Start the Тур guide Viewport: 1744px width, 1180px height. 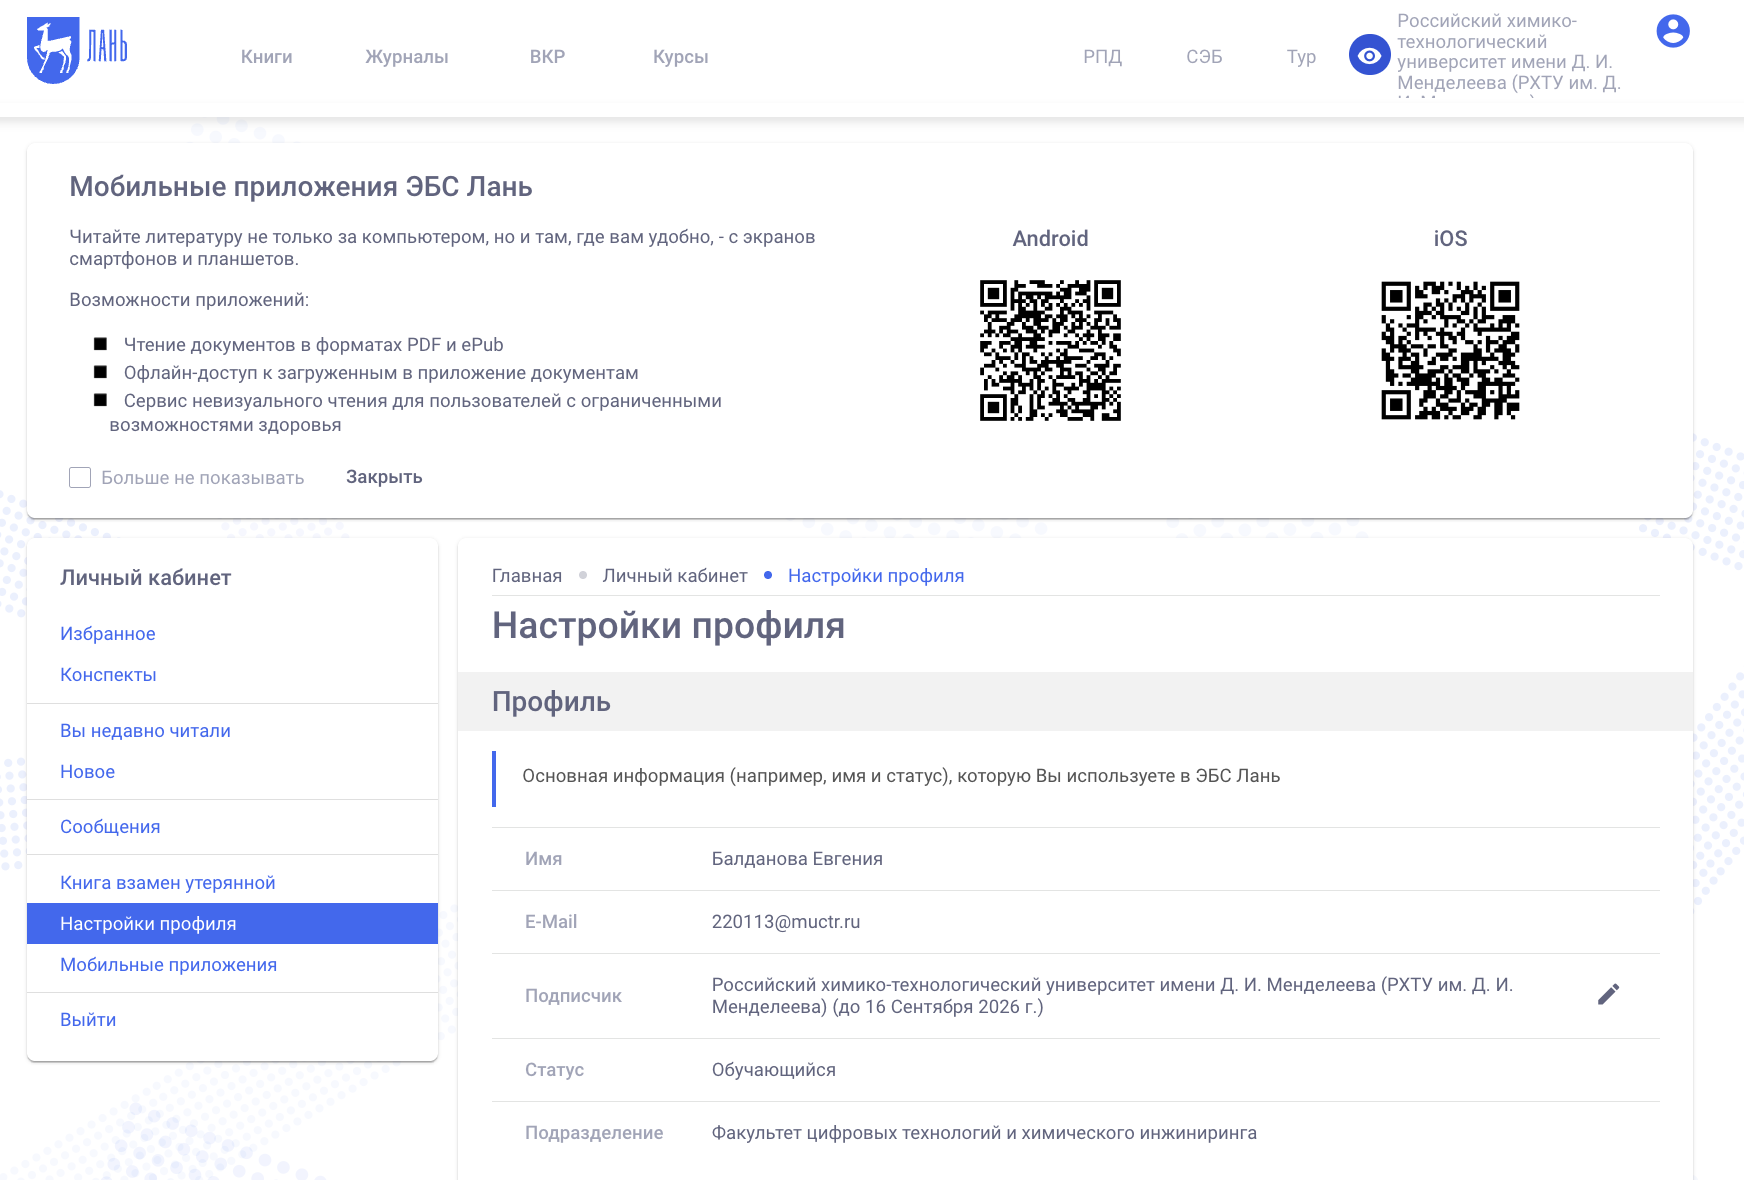(1300, 57)
